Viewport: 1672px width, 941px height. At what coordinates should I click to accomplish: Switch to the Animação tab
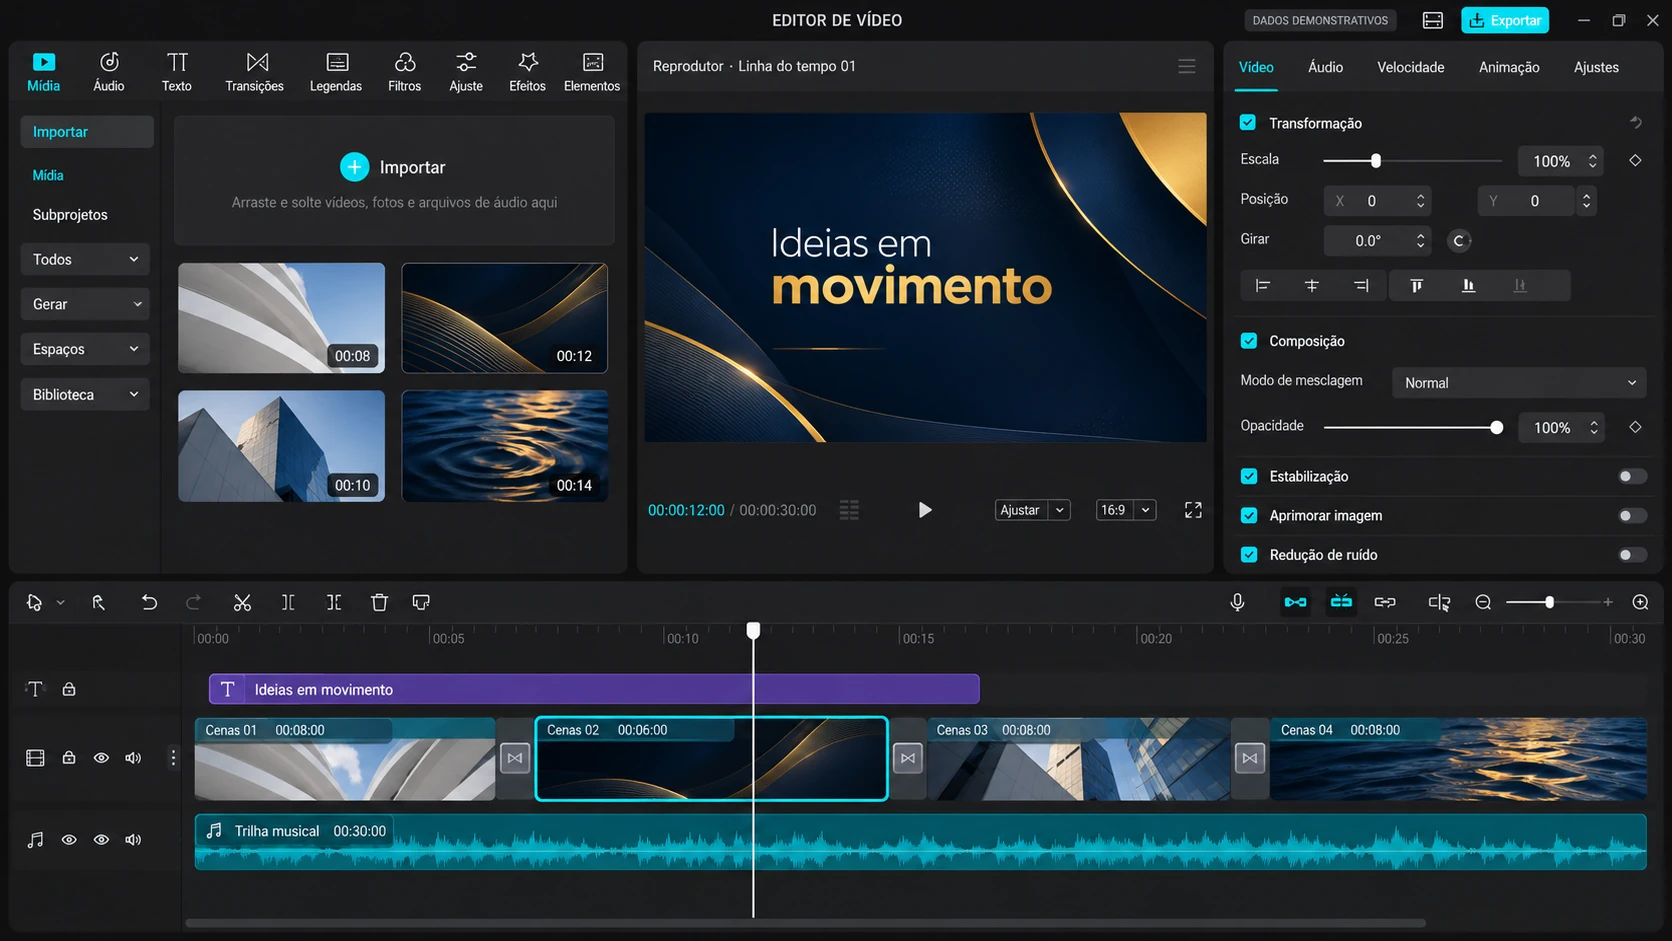[x=1509, y=67]
